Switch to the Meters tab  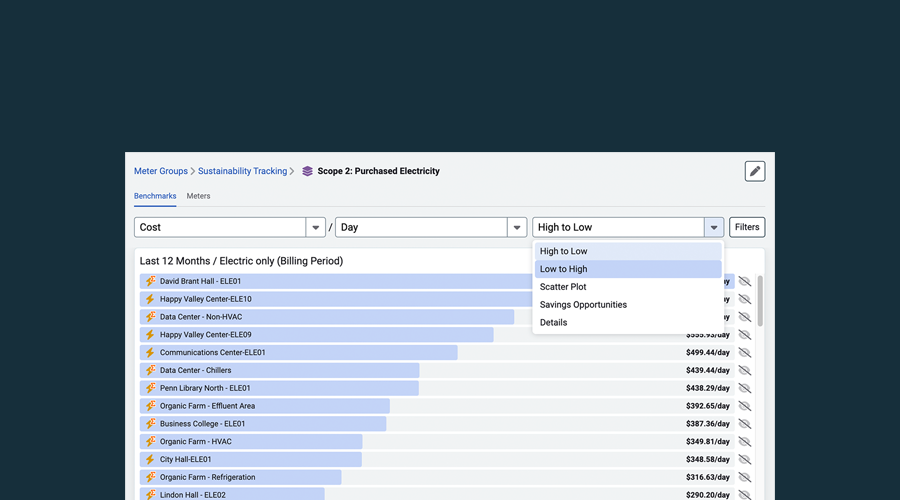click(x=198, y=196)
